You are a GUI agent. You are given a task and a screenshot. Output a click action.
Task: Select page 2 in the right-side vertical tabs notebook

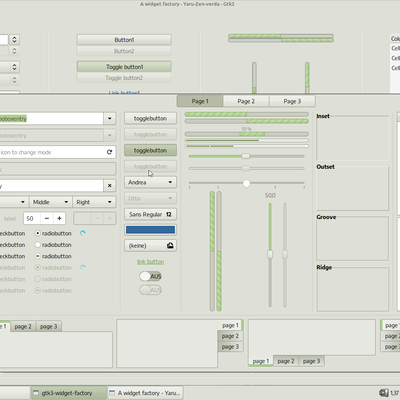tap(230, 336)
